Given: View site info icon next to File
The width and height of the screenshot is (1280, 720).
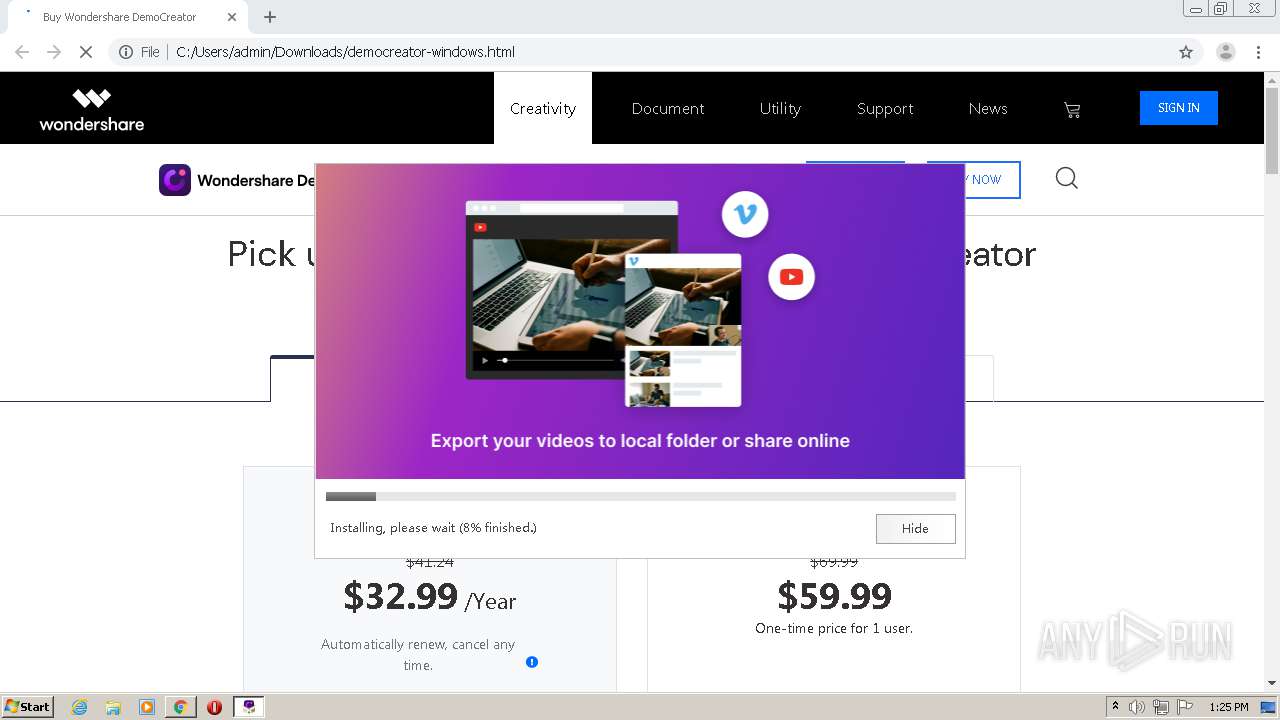Looking at the screenshot, I should [x=126, y=52].
